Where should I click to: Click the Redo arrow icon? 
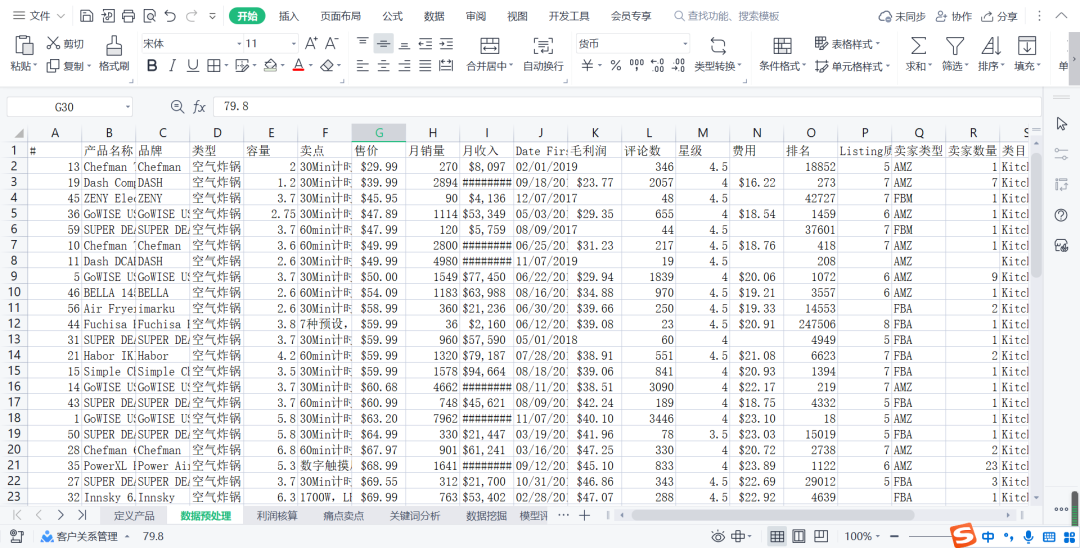191,16
